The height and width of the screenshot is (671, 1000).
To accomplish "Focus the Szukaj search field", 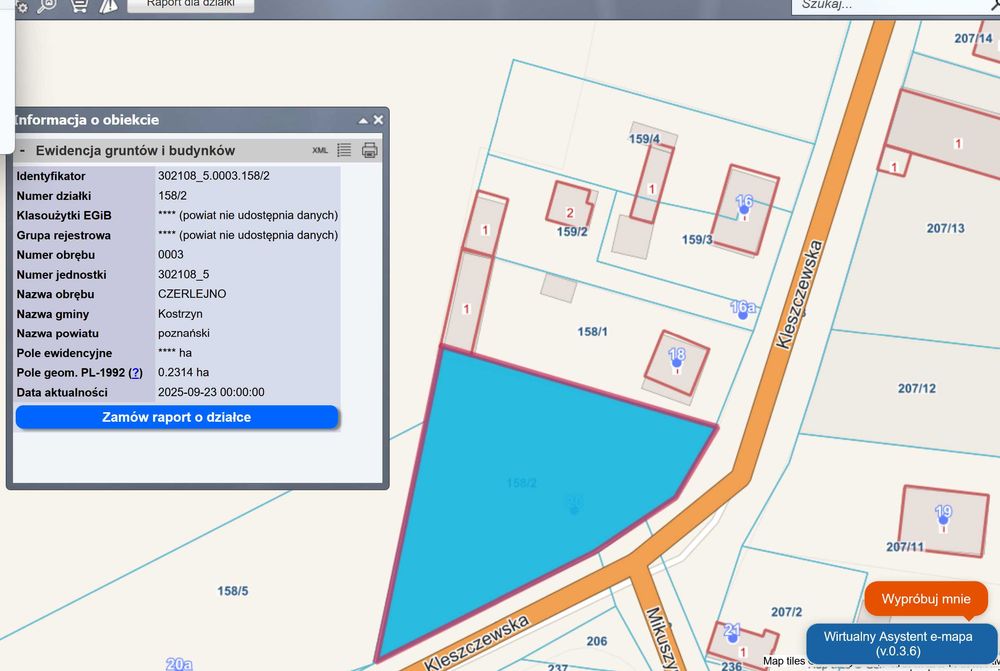I will click(893, 6).
